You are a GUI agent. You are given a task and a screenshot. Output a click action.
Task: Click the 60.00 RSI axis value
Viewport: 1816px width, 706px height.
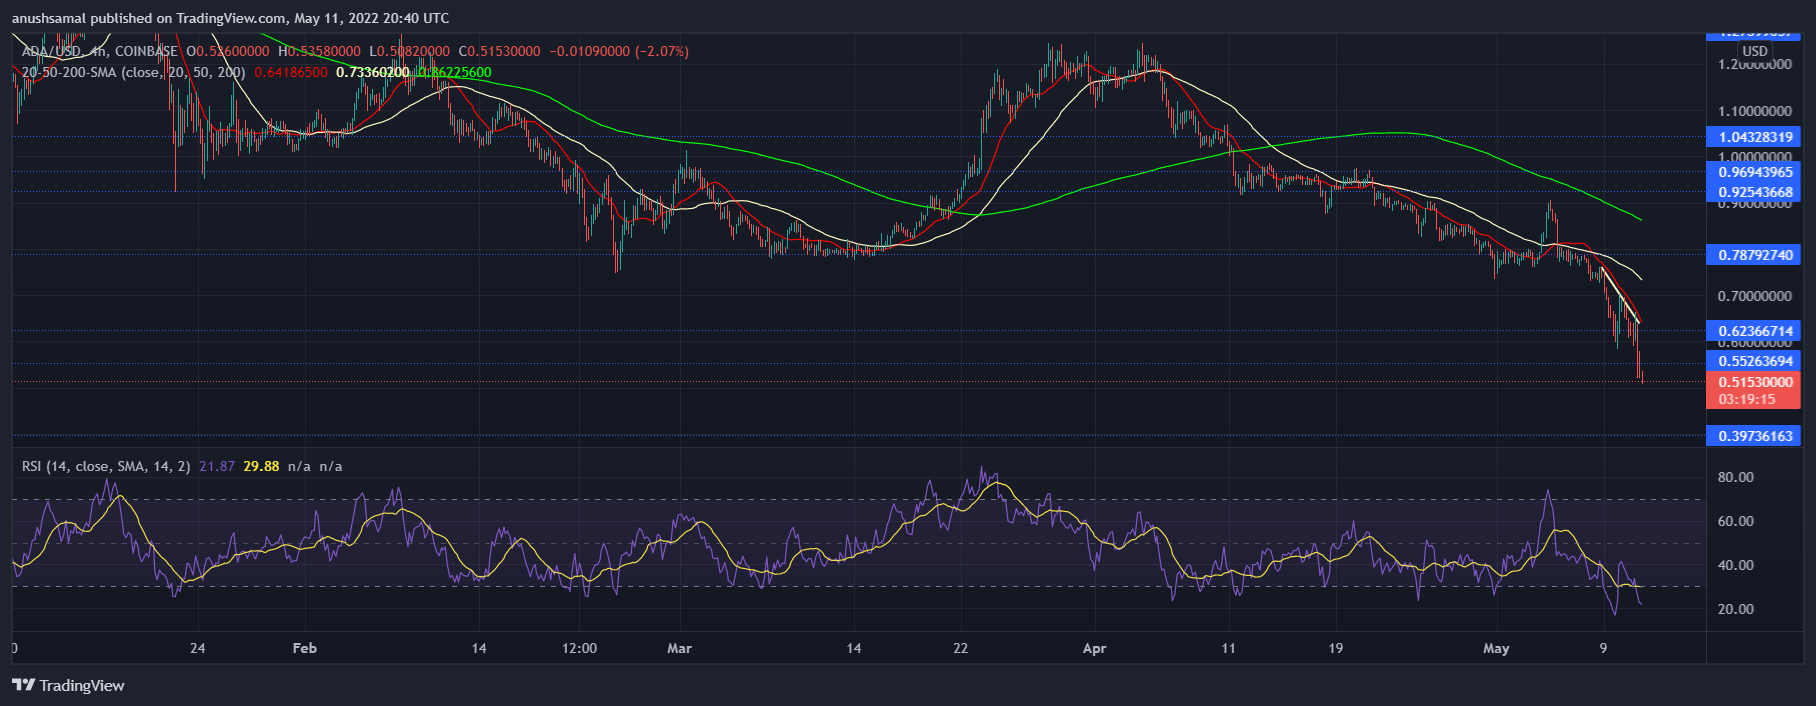pyautogui.click(x=1736, y=521)
